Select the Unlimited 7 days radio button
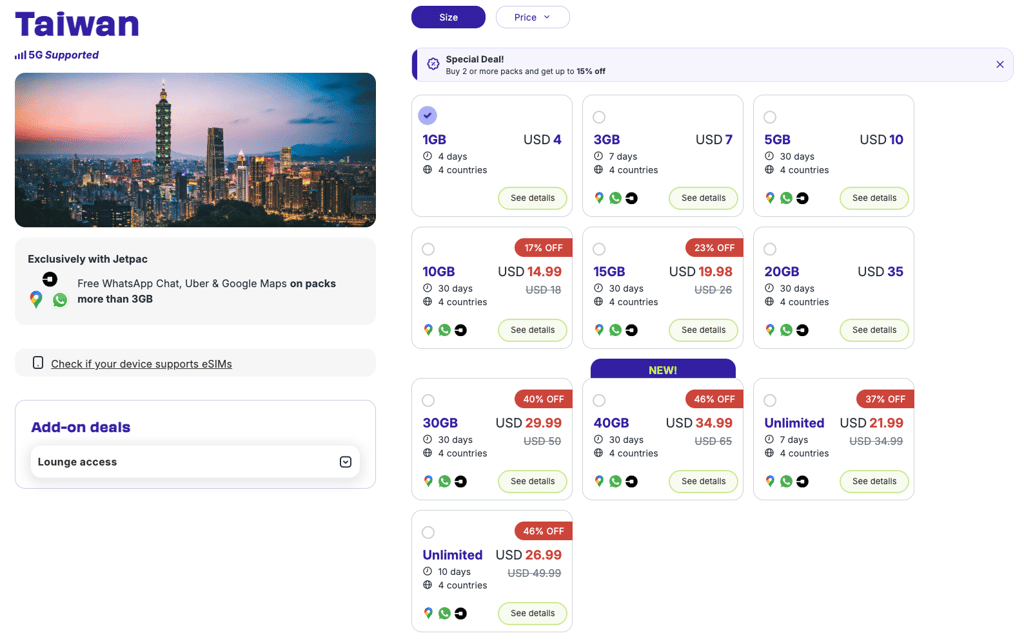Viewport: 1024px width, 640px height. coord(770,400)
